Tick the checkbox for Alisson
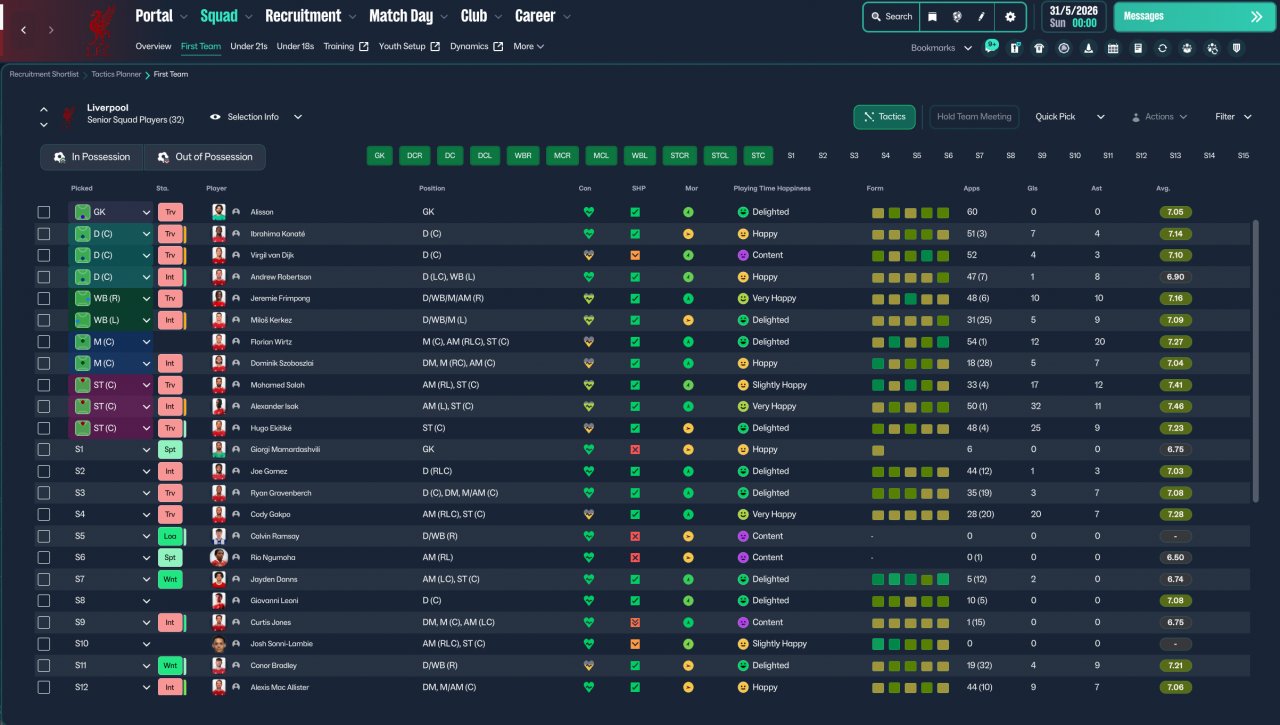This screenshot has width=1280, height=725. [43, 212]
